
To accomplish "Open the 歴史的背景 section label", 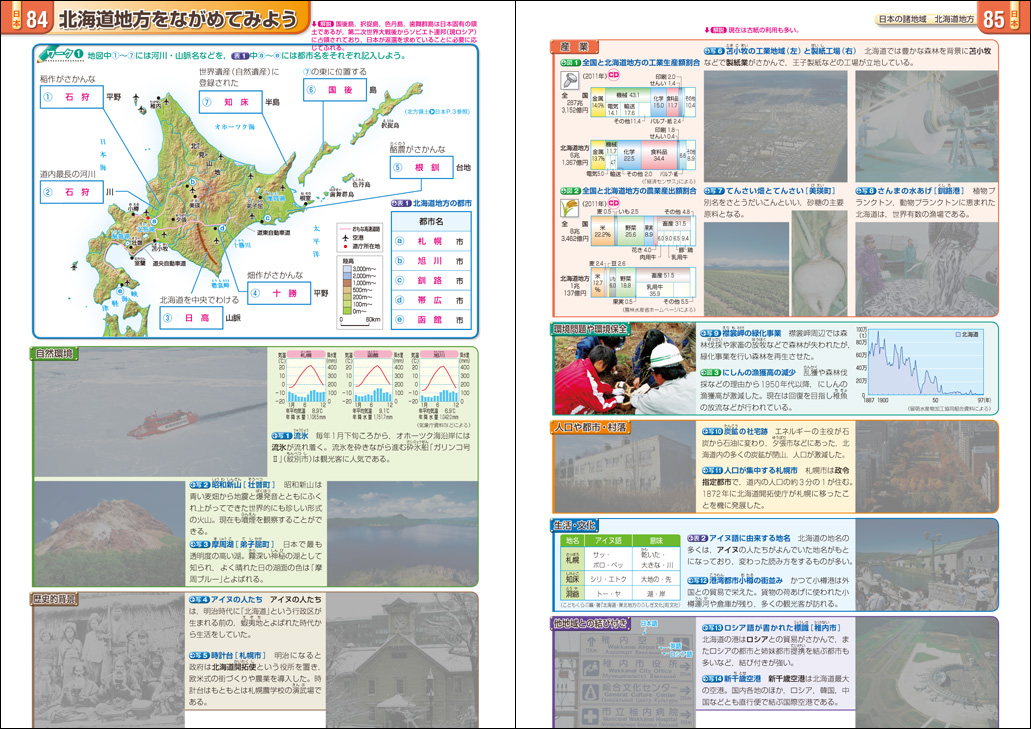I will click(x=55, y=600).
